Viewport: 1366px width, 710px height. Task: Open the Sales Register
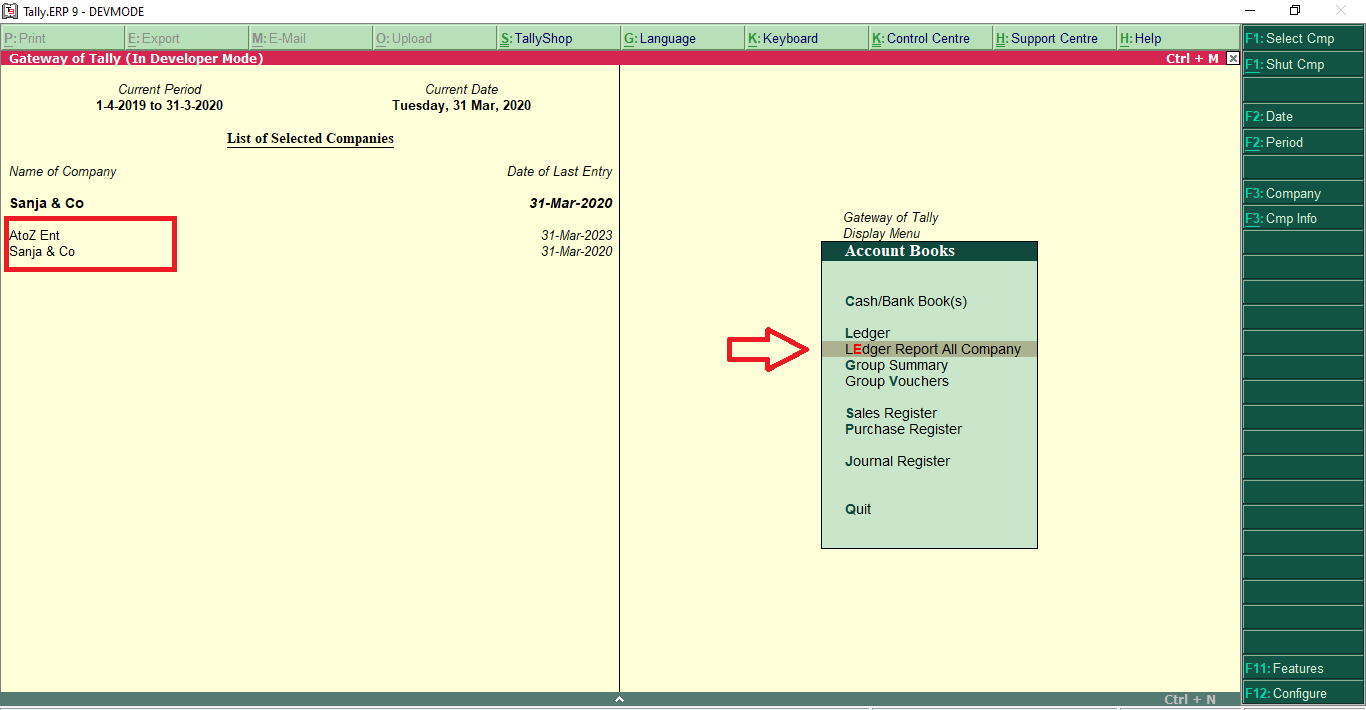pos(891,413)
